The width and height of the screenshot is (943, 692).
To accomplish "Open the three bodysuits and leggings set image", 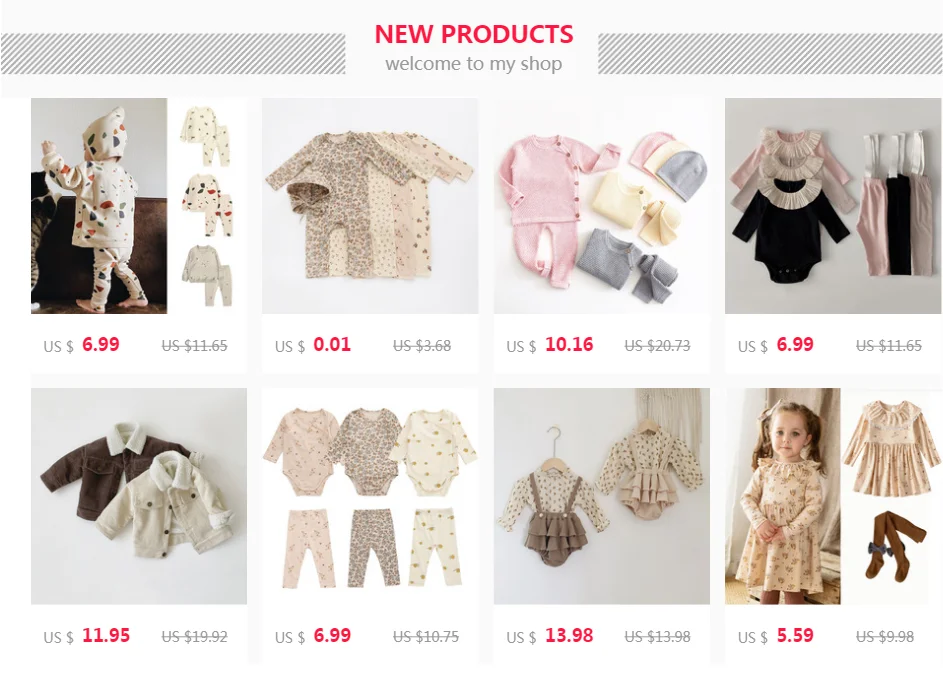I will coord(370,496).
